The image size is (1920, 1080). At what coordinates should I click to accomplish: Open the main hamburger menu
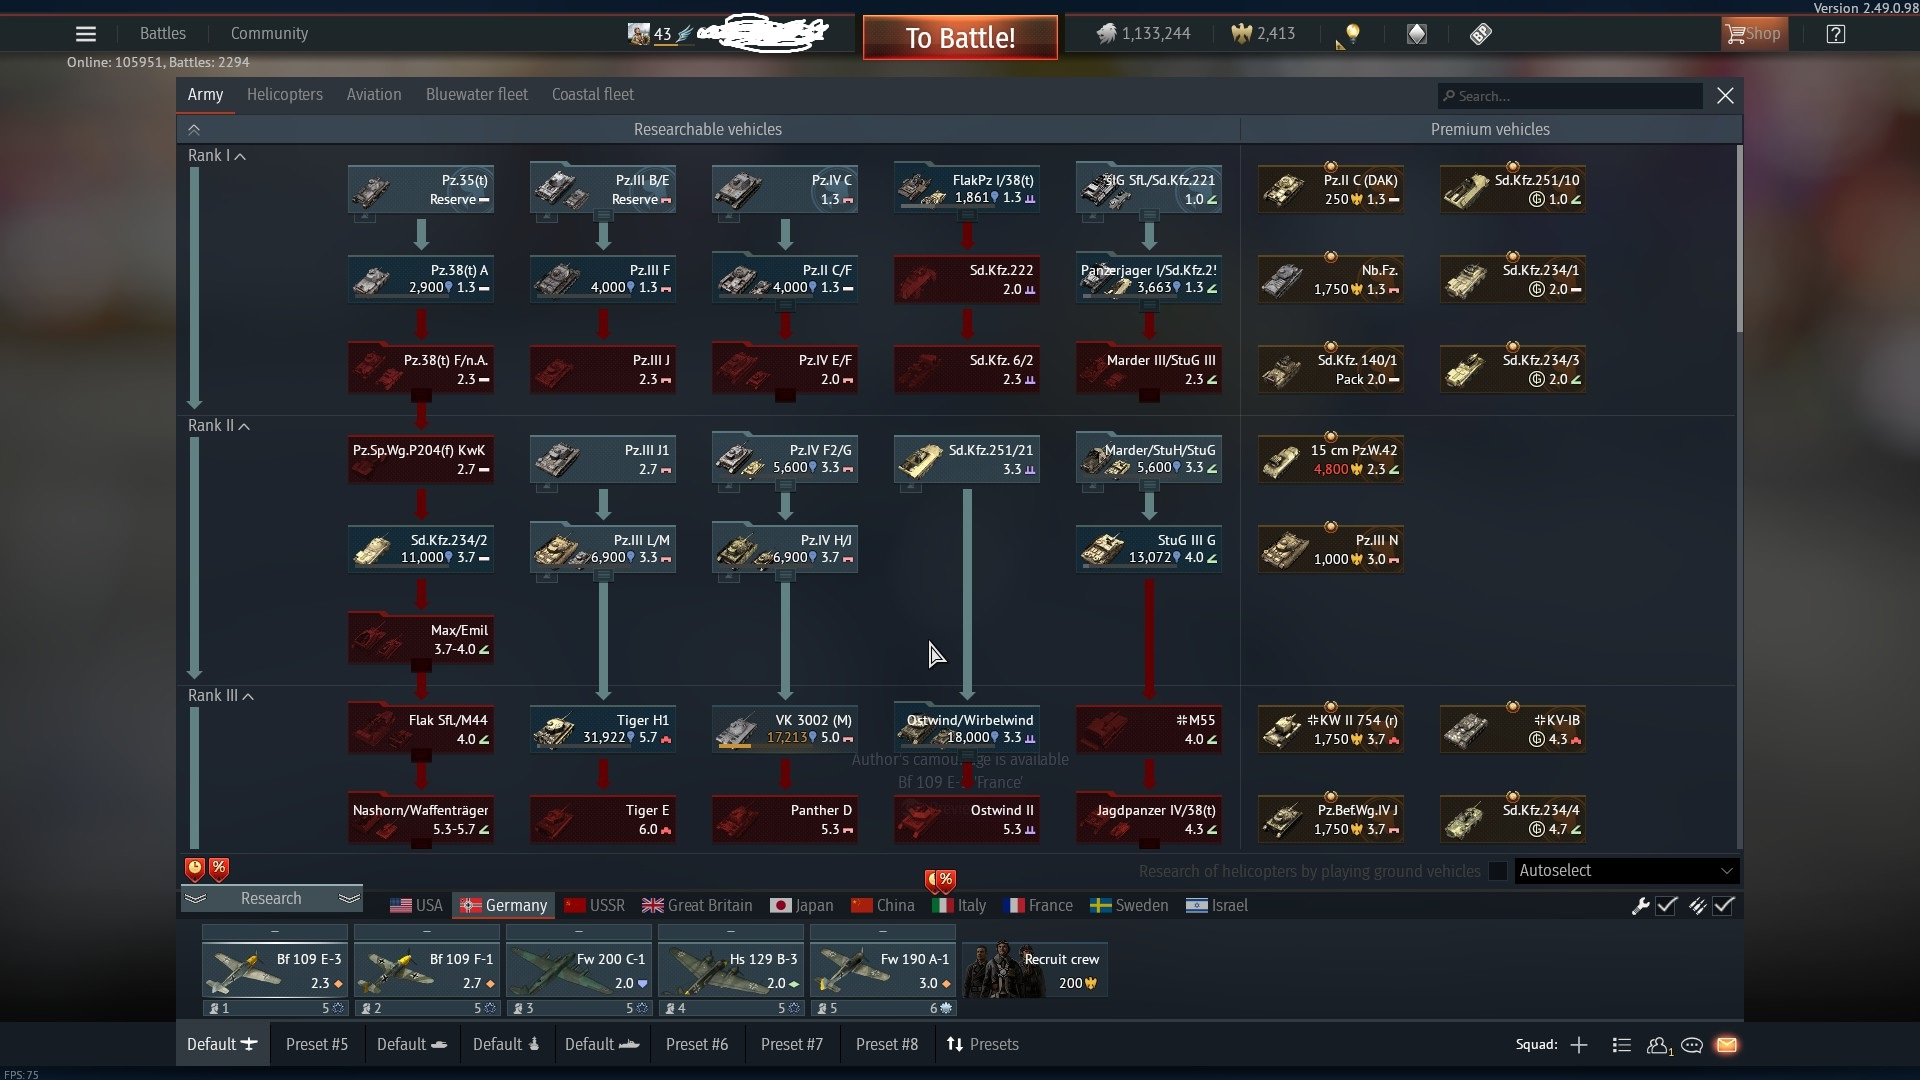(x=86, y=34)
